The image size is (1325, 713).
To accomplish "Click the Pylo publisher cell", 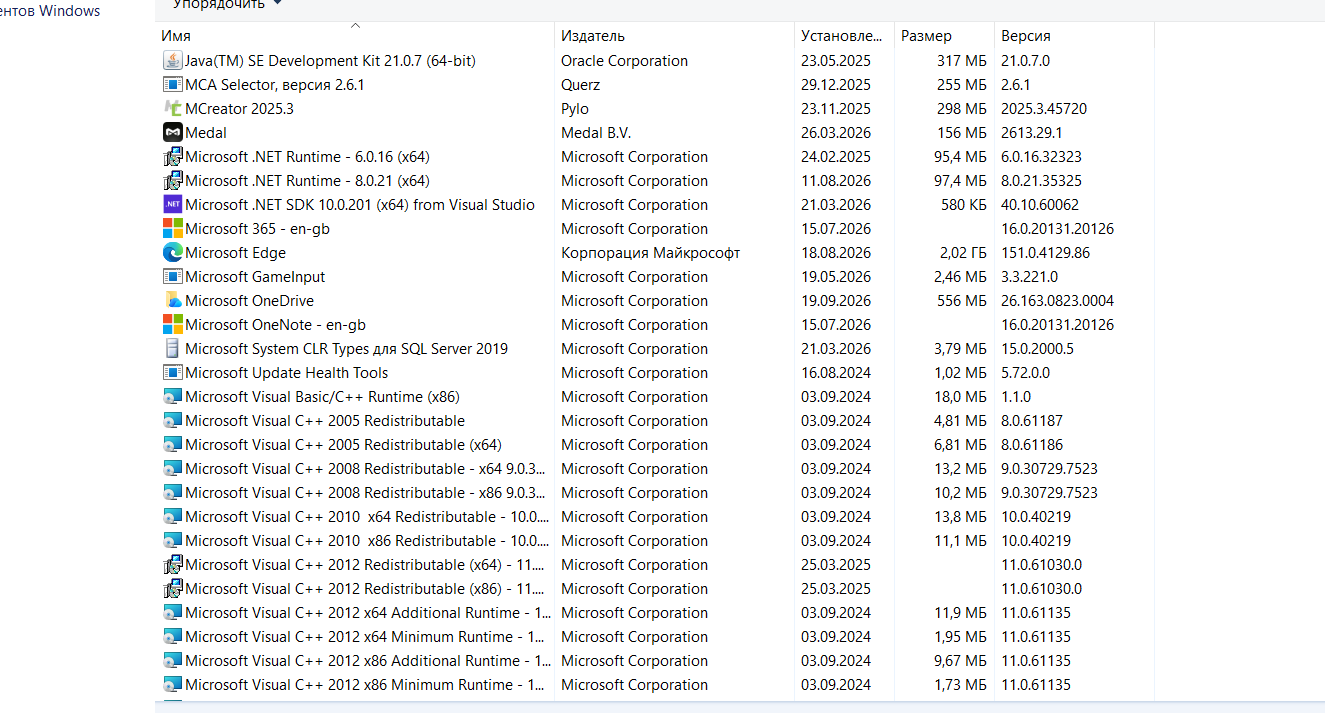I will coord(575,109).
